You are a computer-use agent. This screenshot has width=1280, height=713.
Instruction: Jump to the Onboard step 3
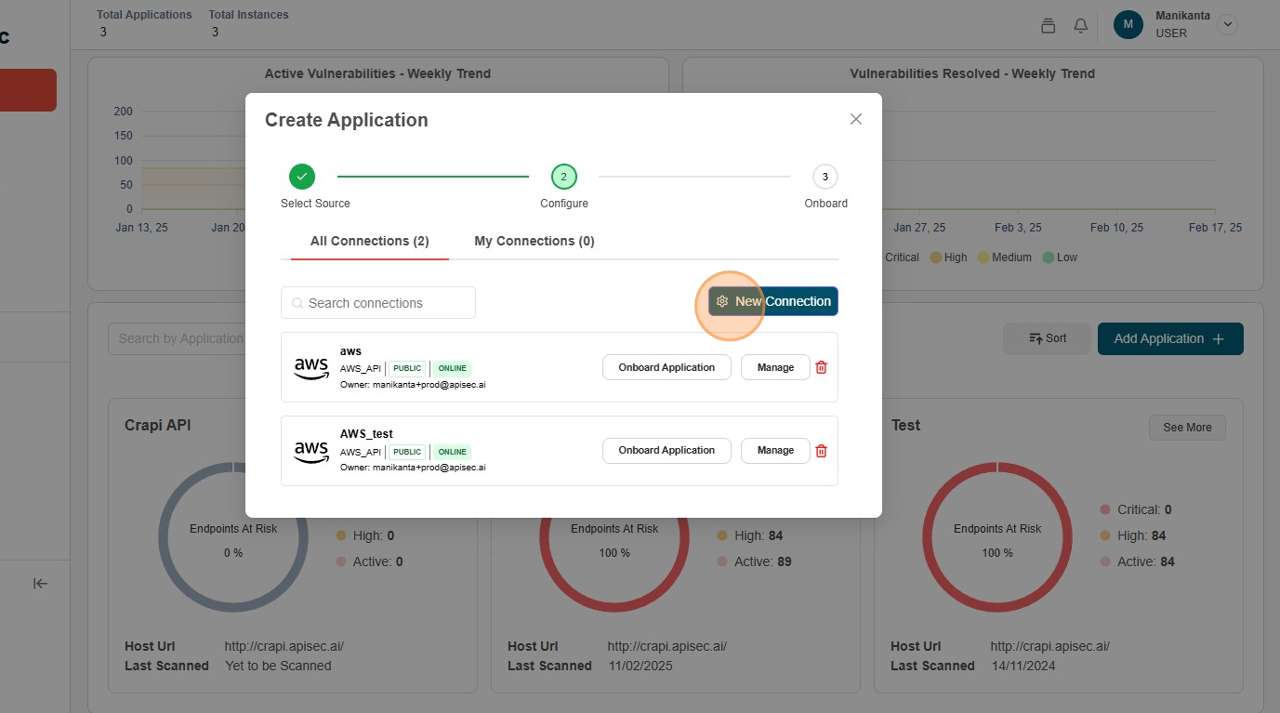click(824, 177)
